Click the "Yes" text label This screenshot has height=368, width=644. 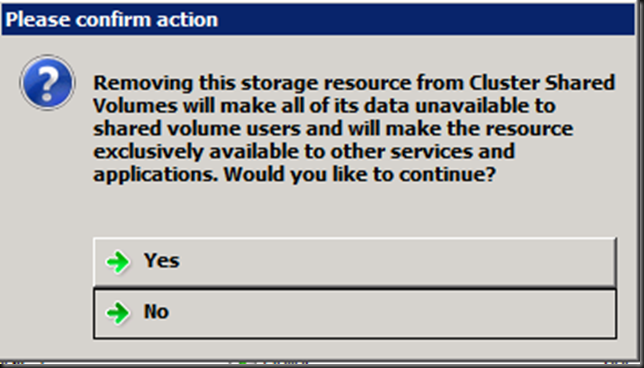coord(161,260)
